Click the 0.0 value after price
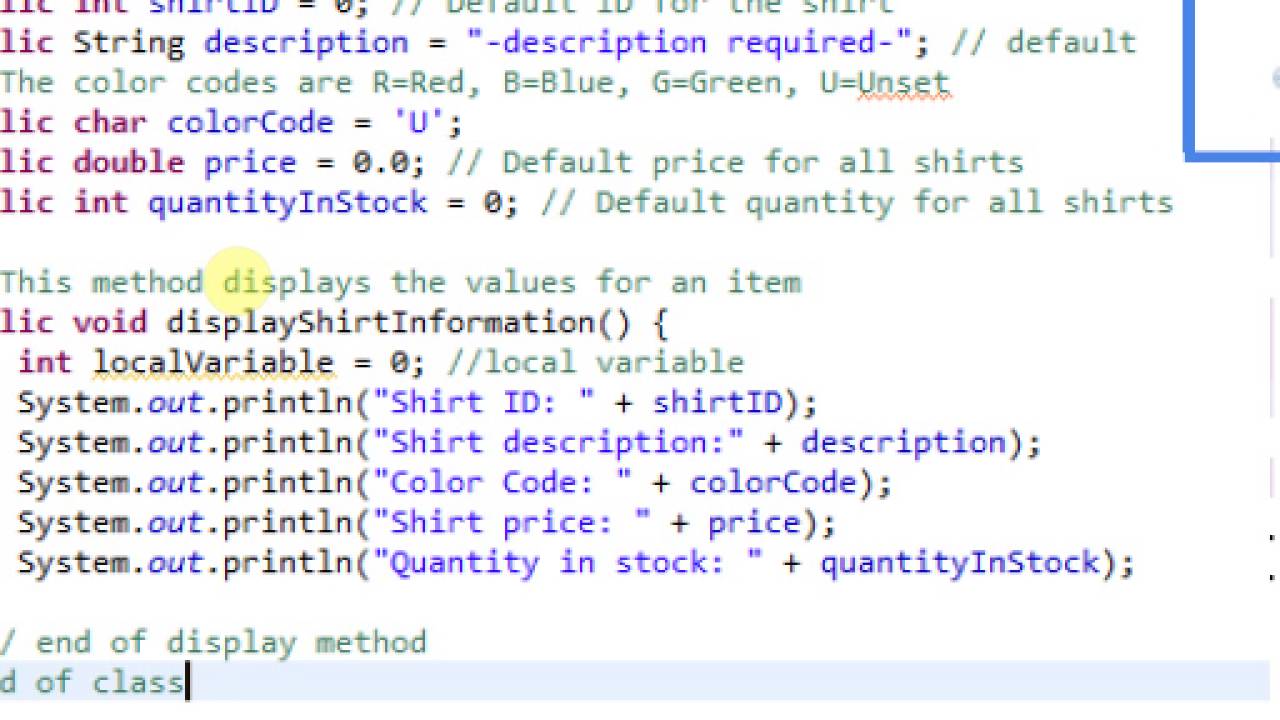The image size is (1280, 720). 380,163
